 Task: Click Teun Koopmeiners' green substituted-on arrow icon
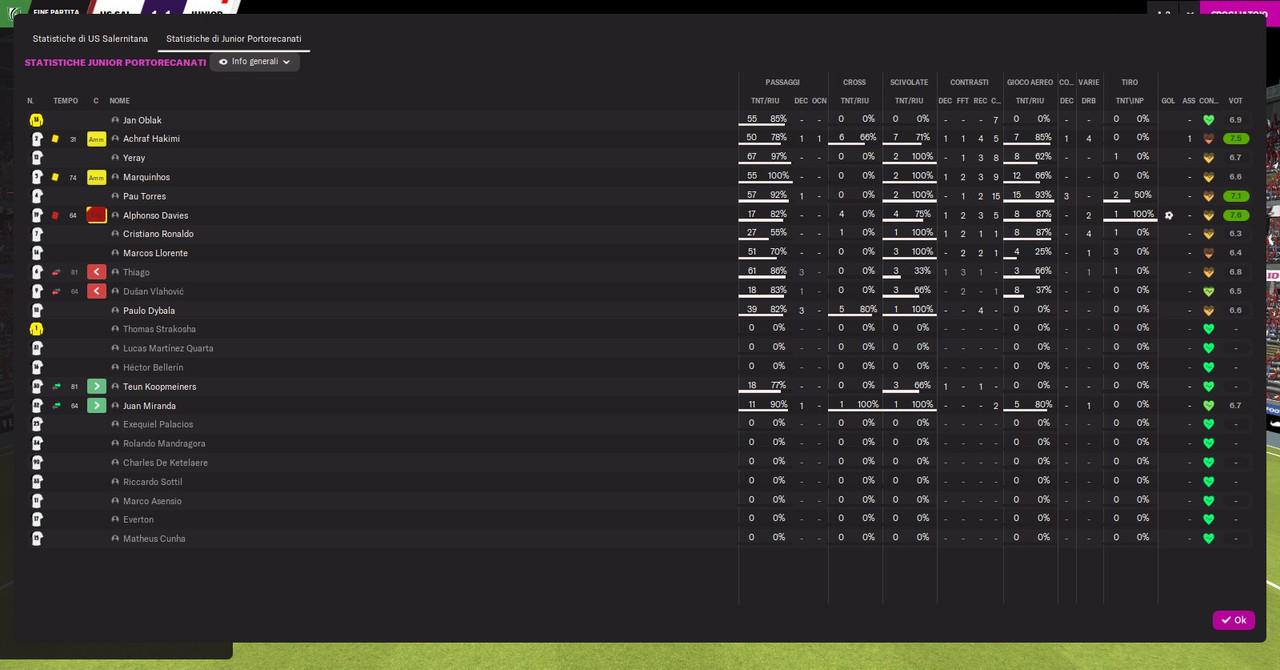point(96,387)
